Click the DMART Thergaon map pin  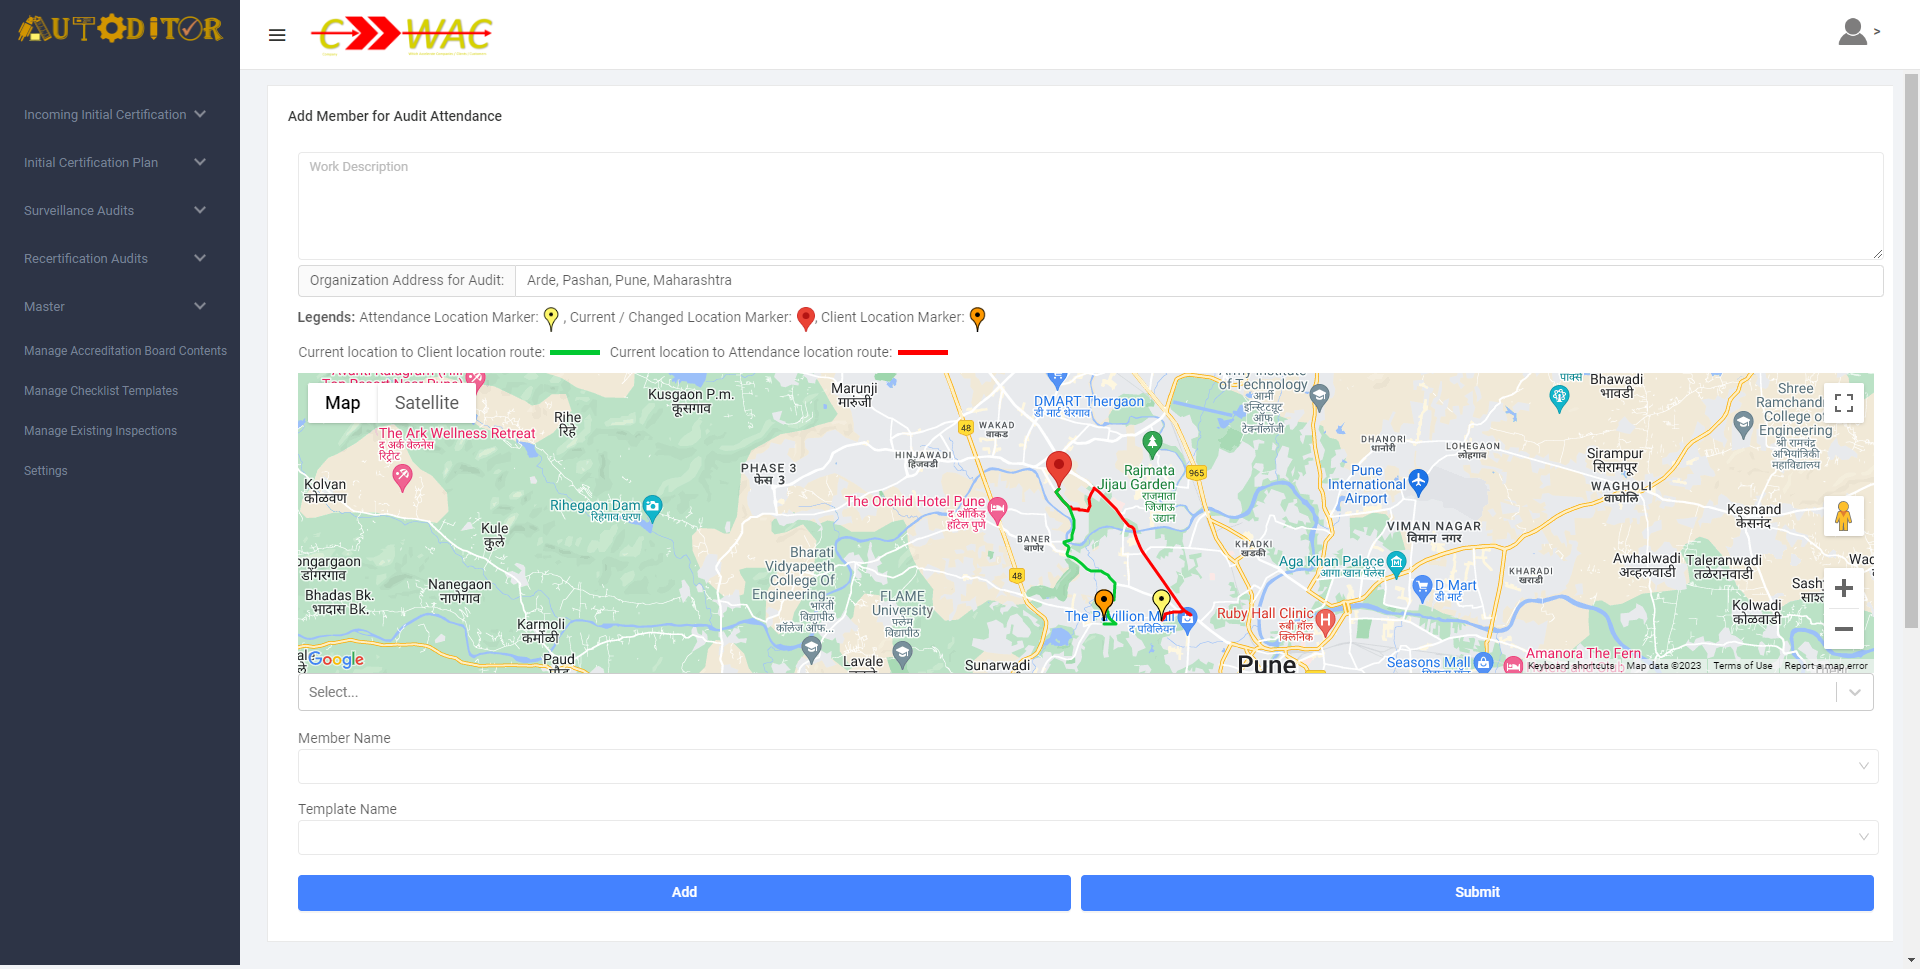tap(1057, 380)
